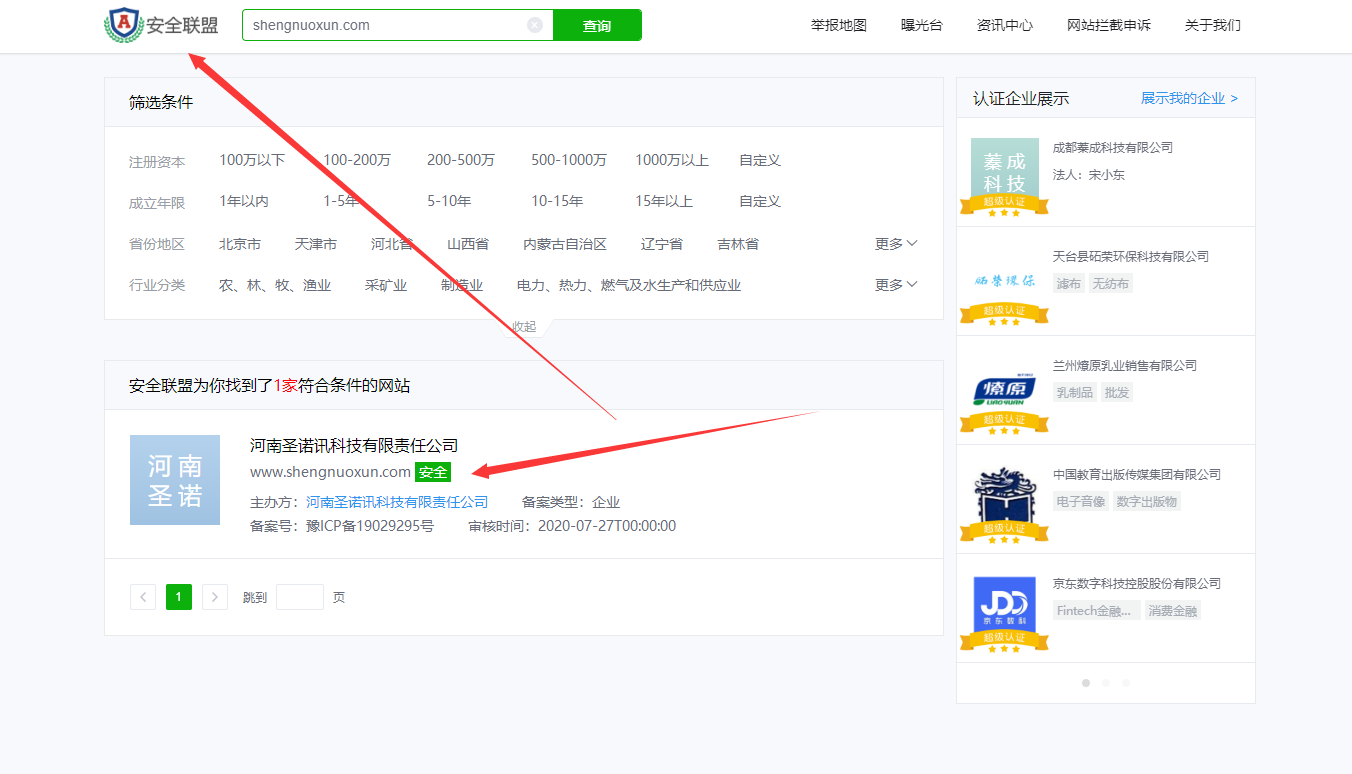1352x774 pixels.
Task: Select registered capital 200-500万
Action: click(x=461, y=160)
